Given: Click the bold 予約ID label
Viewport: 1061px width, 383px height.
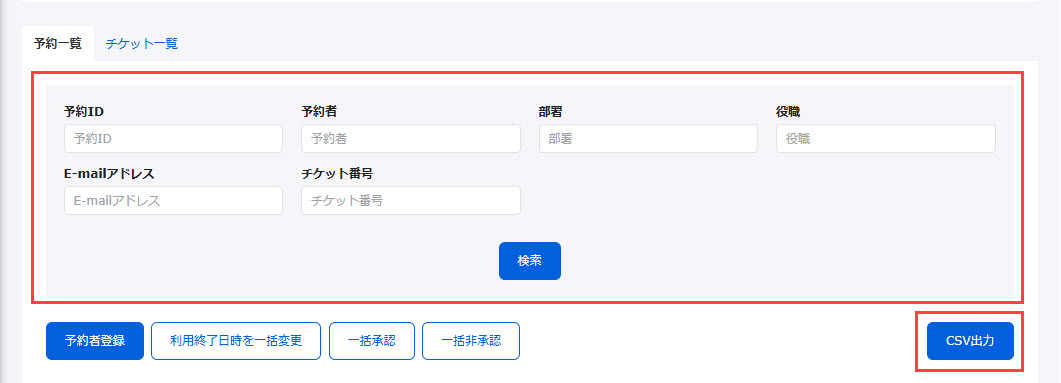Looking at the screenshot, I should pos(84,112).
